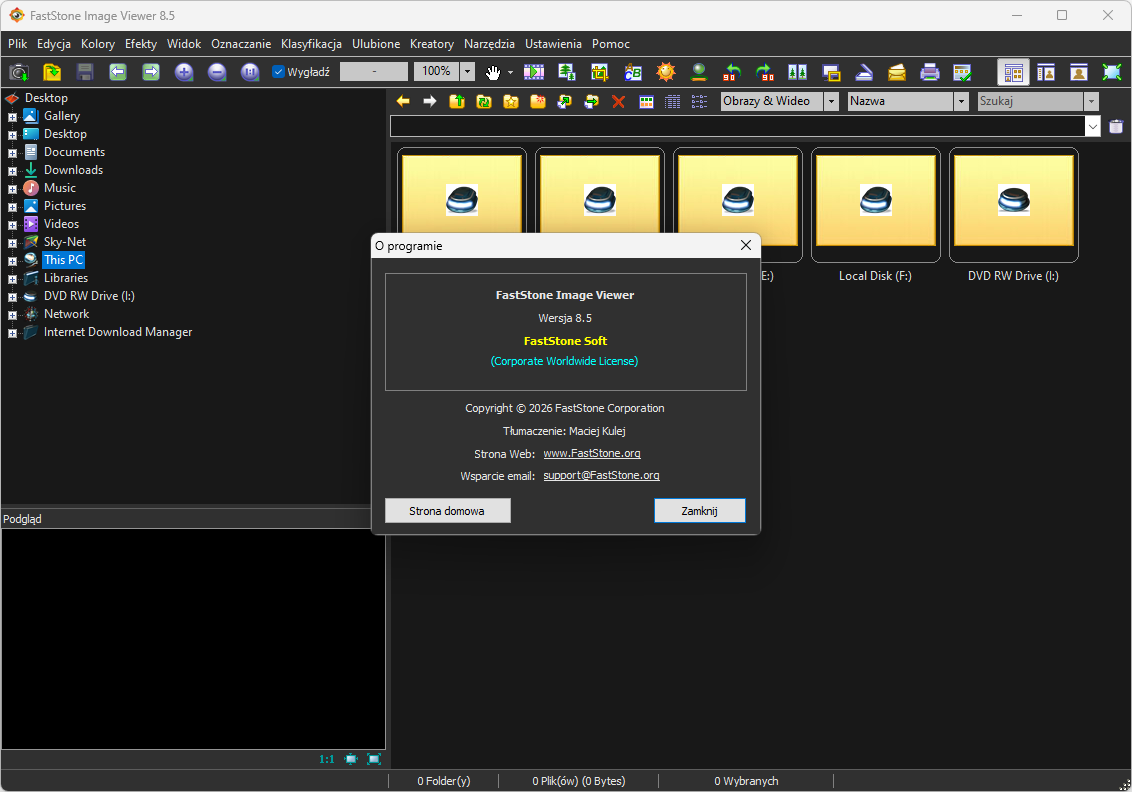1132x792 pixels.
Task: Switch to the thumbnail browser view layout
Action: [x=1014, y=72]
